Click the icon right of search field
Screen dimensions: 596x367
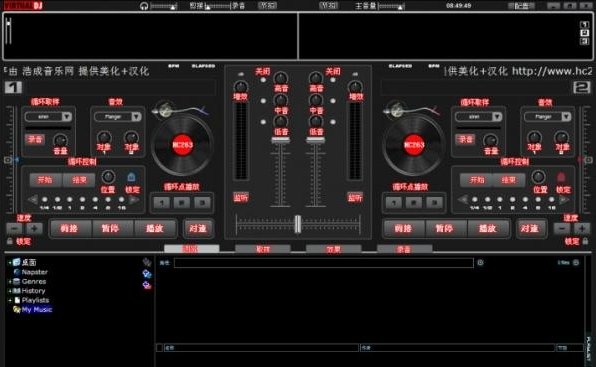(x=480, y=263)
